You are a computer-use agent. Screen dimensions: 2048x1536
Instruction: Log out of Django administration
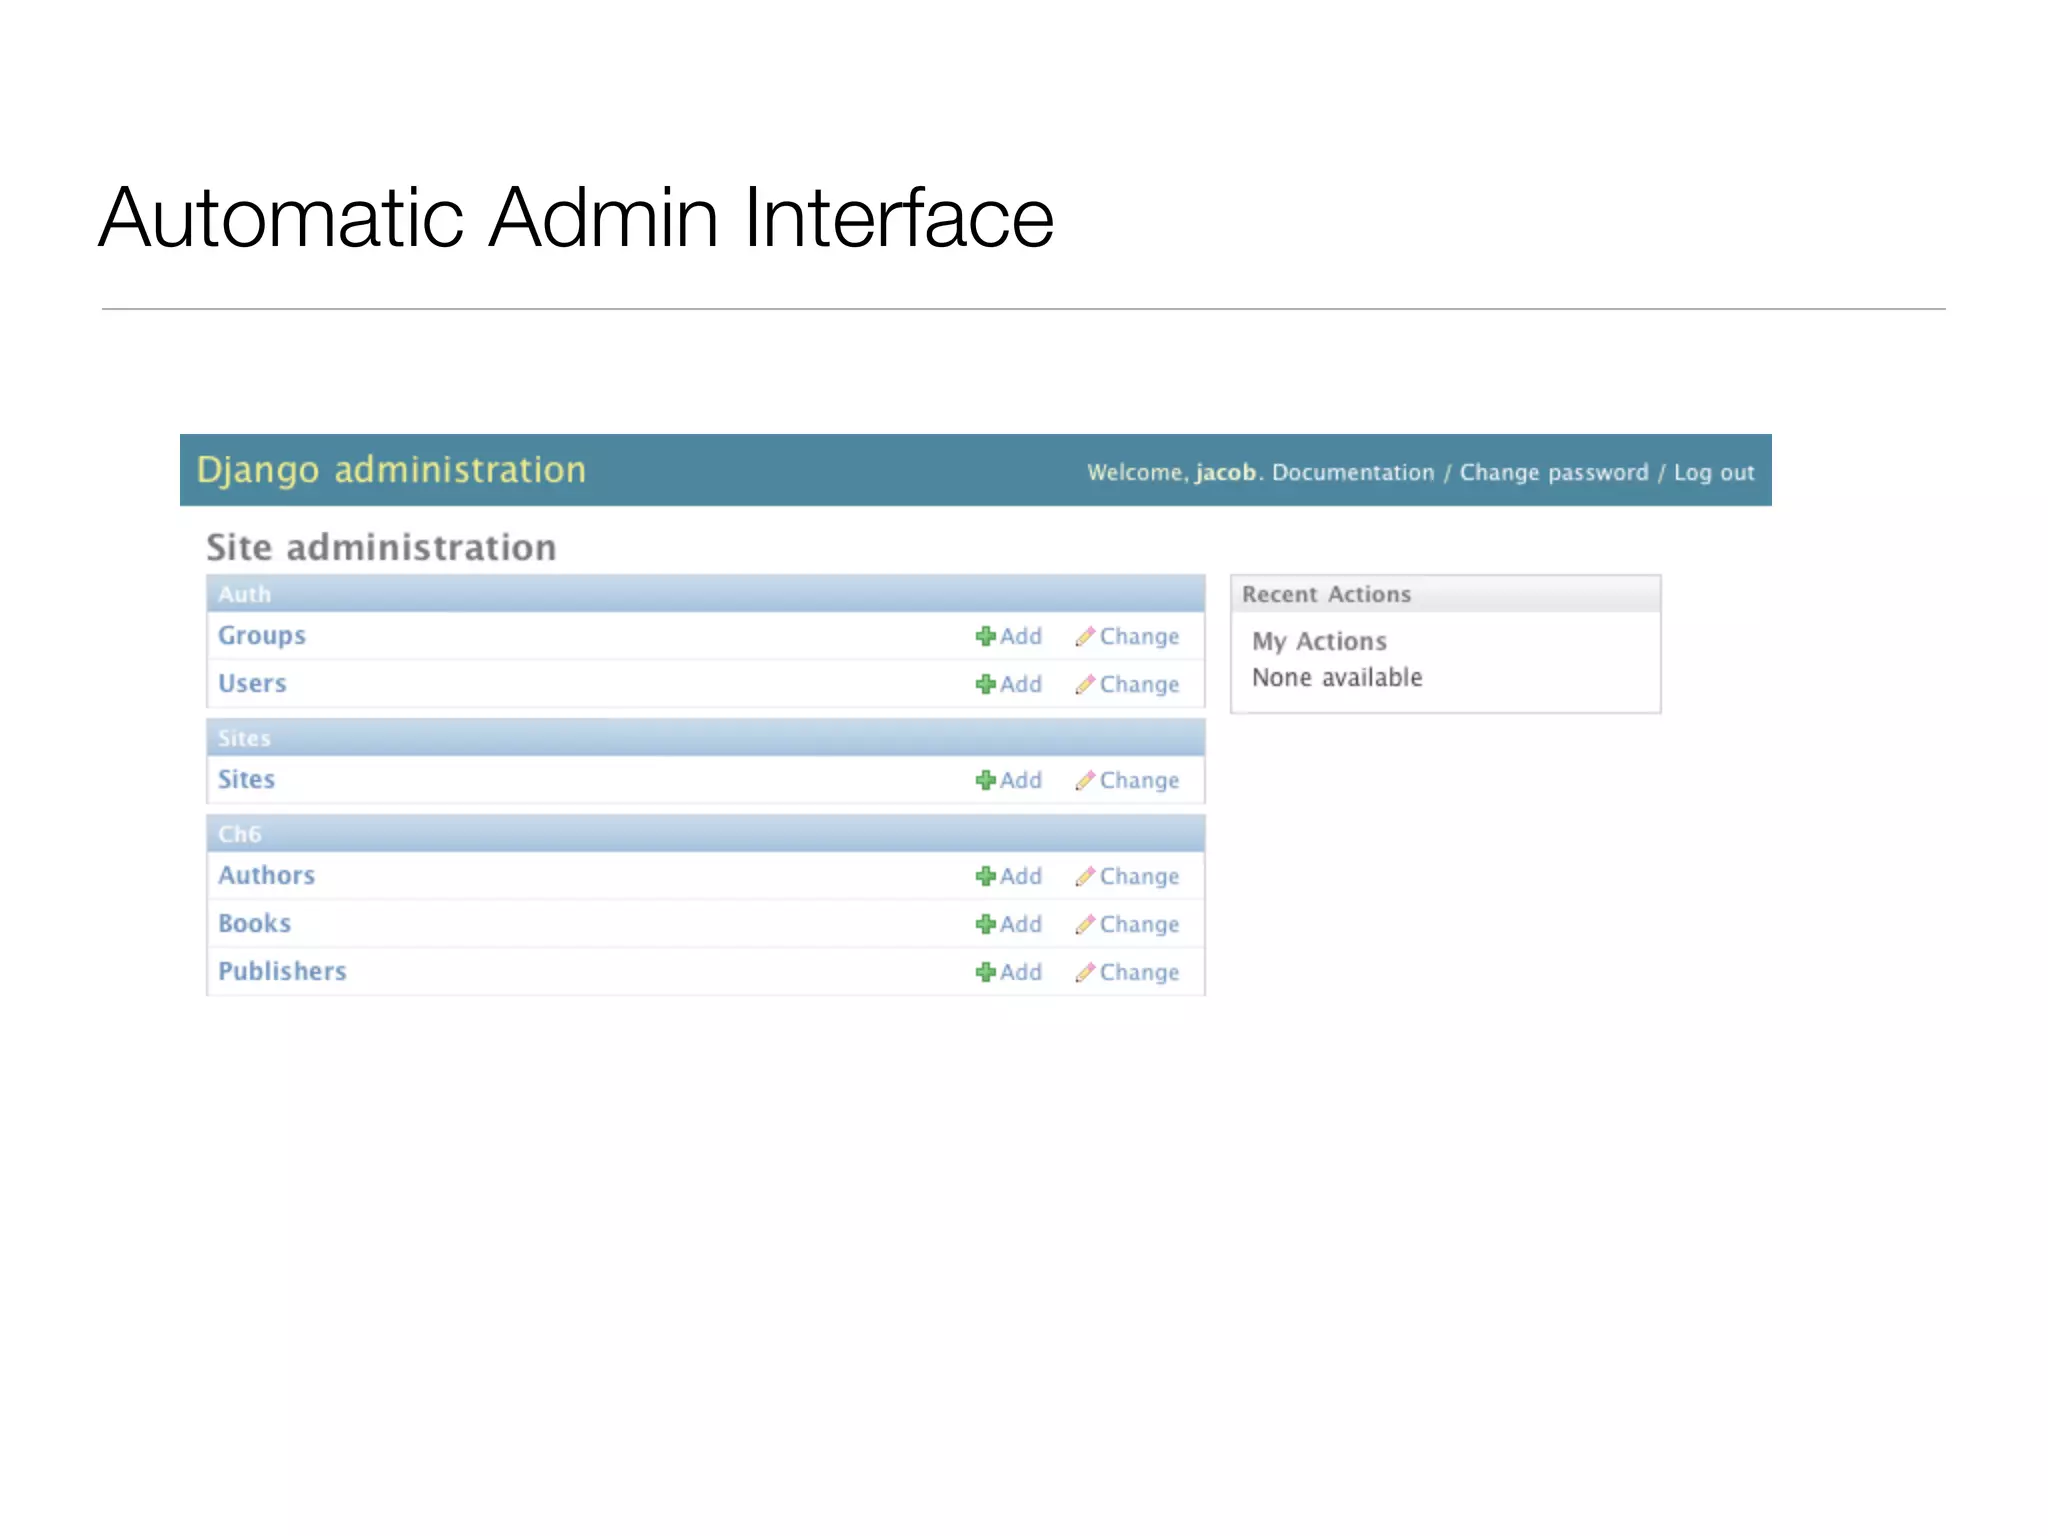click(1714, 473)
